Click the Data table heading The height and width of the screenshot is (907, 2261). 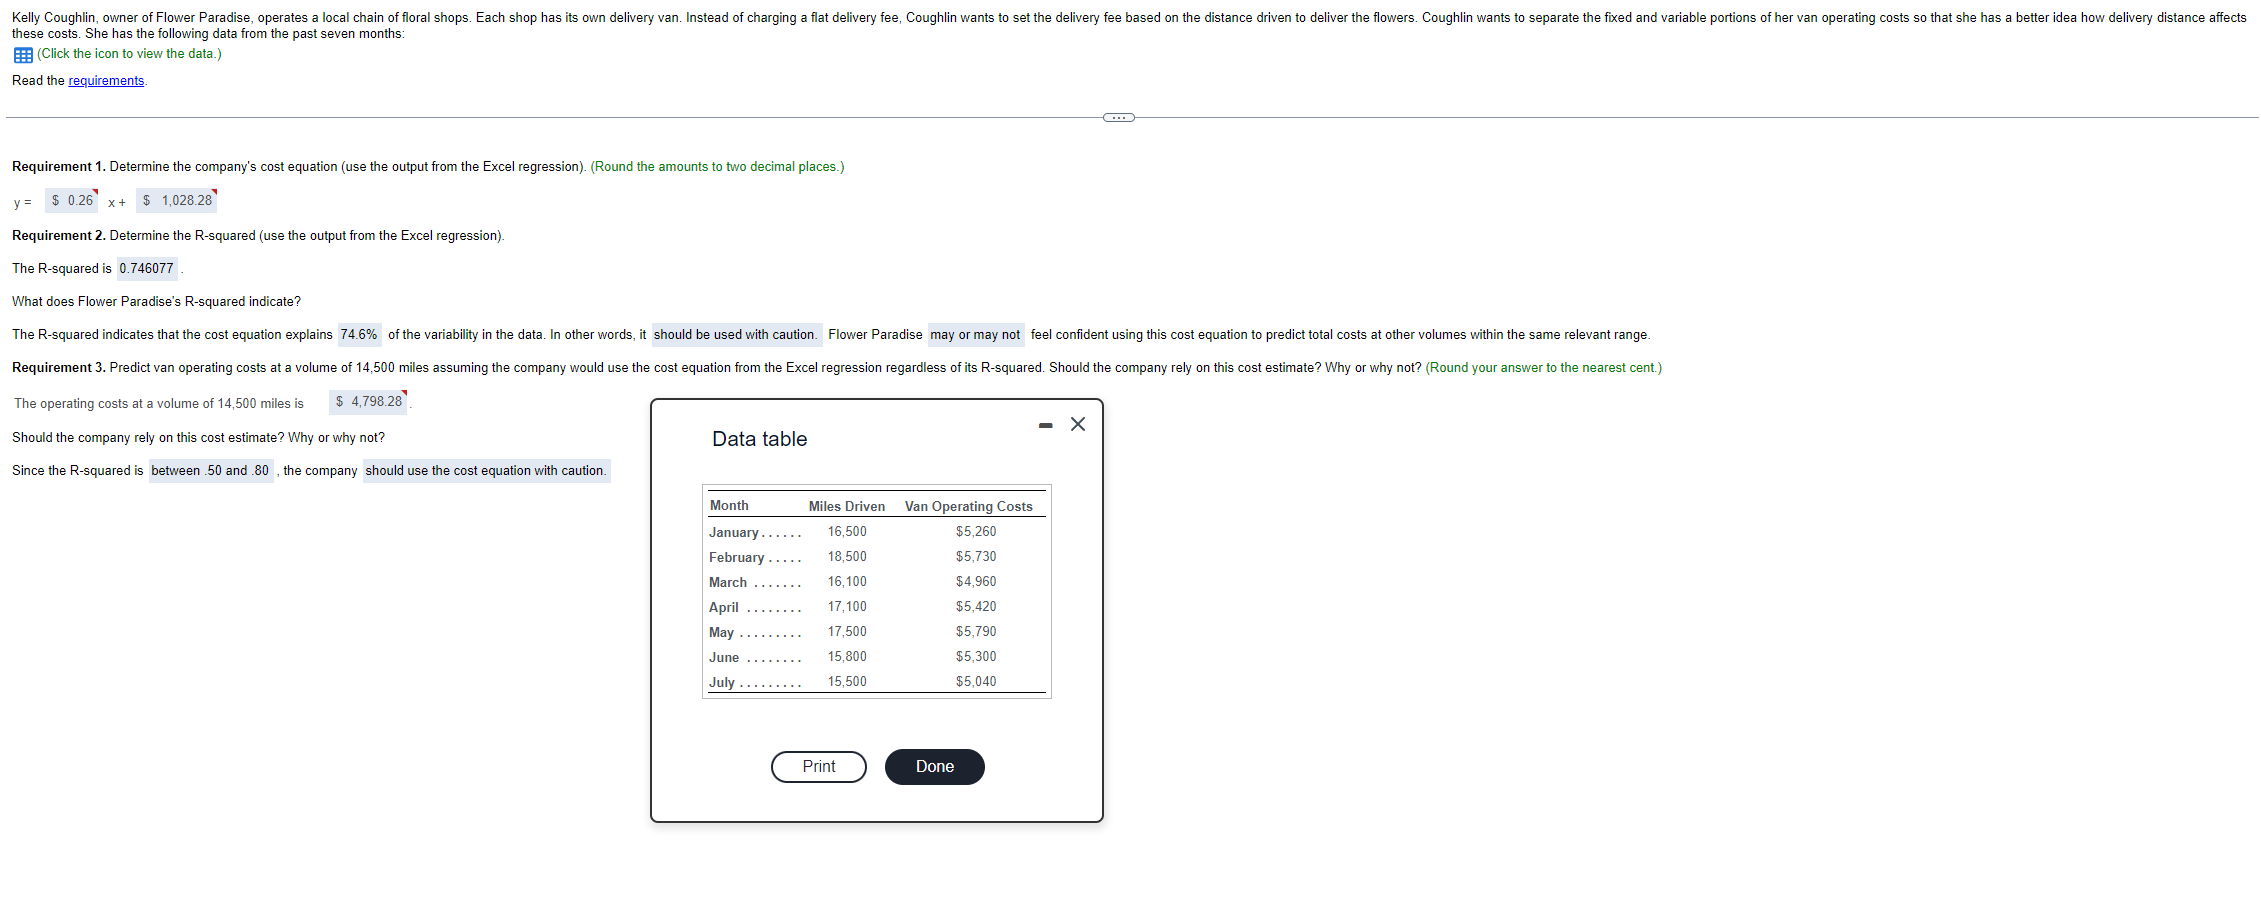click(760, 439)
